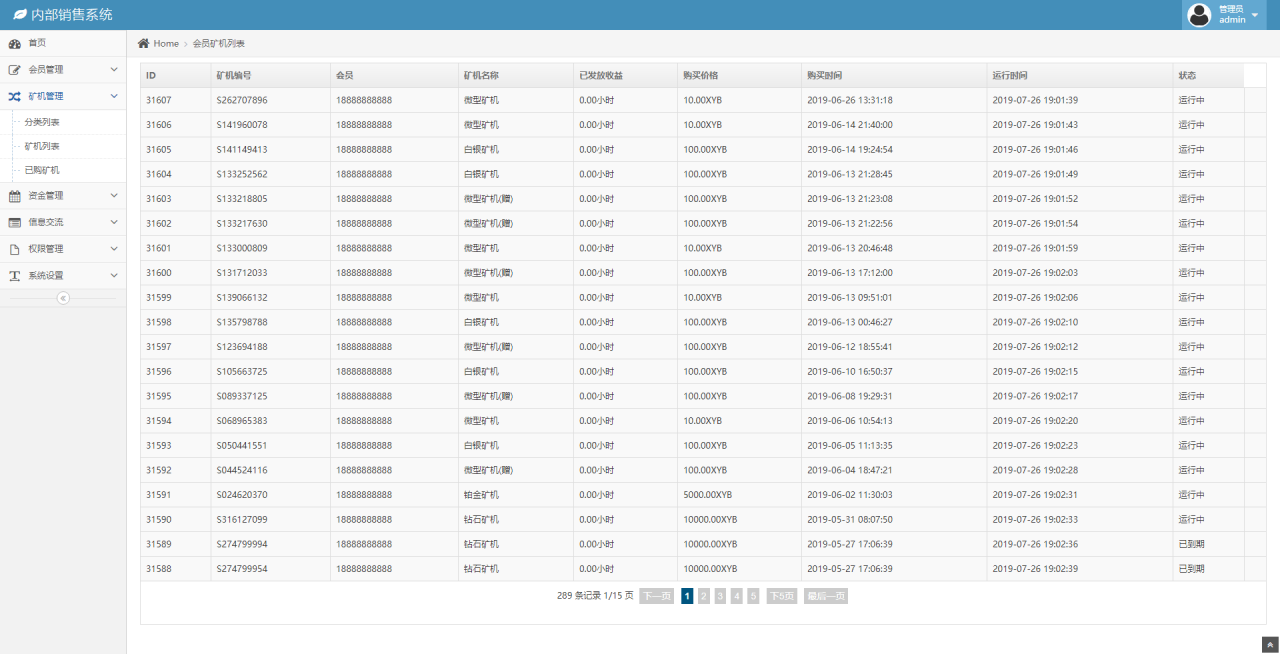
Task: Expand the 会员管理 menu chevron
Action: 114,70
